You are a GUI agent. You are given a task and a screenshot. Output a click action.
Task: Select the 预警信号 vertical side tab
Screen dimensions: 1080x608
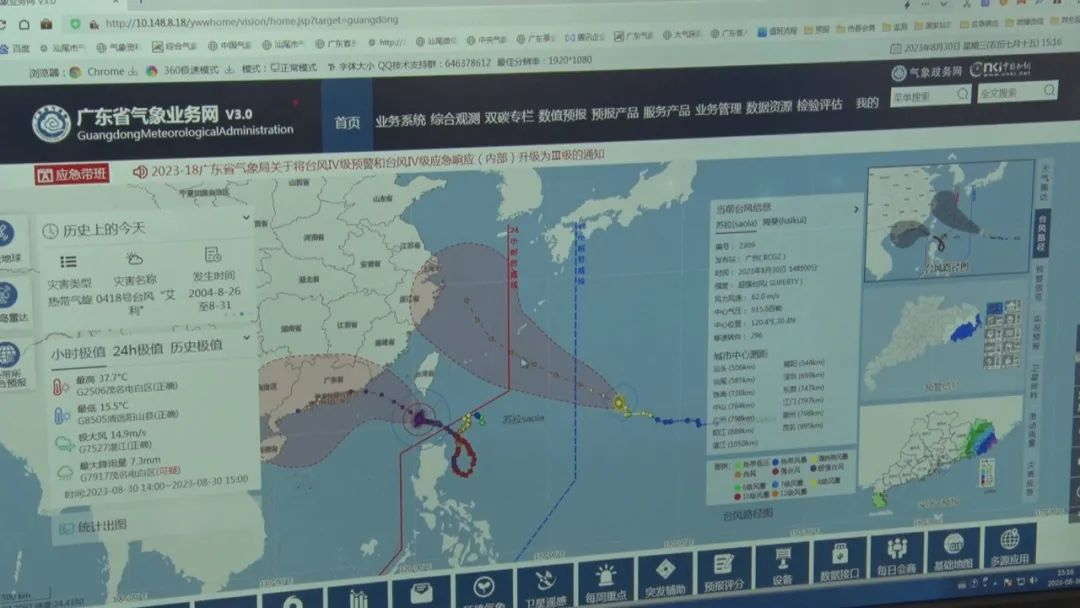(x=1039, y=283)
